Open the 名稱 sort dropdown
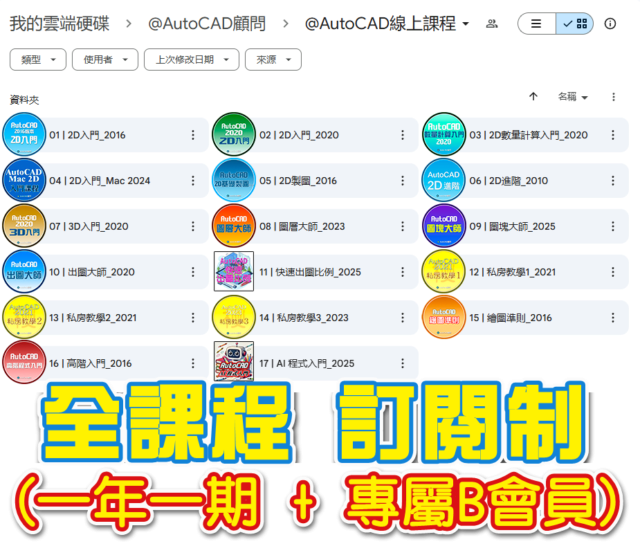640x546 pixels. [573, 97]
